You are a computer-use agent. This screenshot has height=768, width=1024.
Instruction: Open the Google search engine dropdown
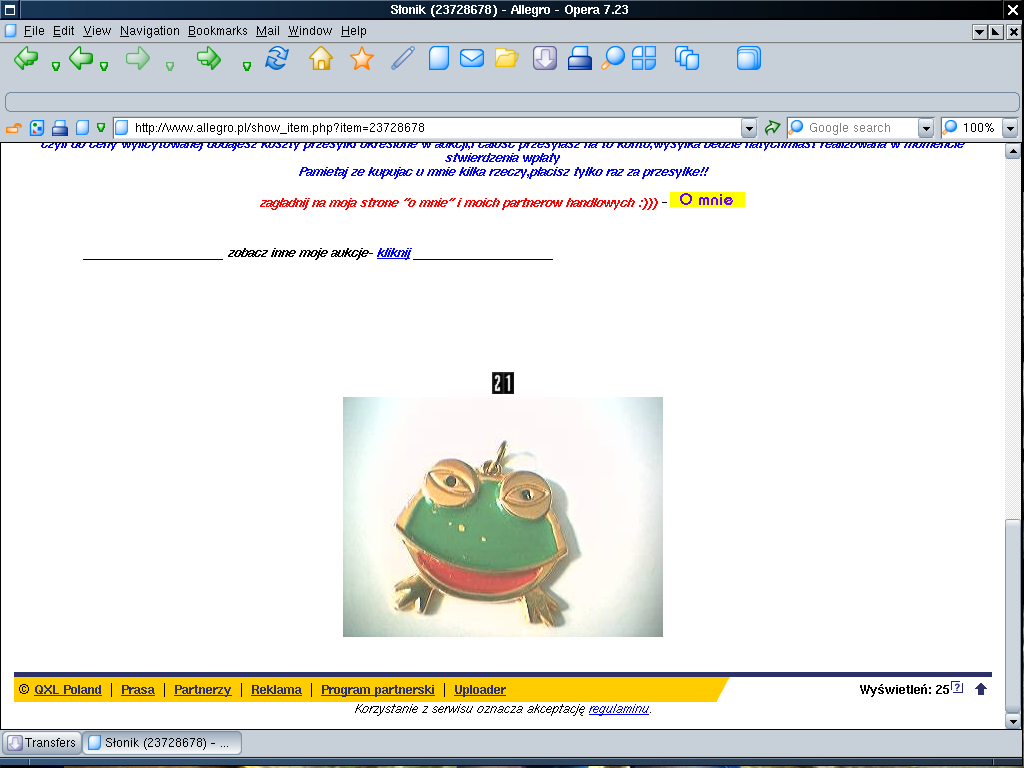[x=925, y=128]
